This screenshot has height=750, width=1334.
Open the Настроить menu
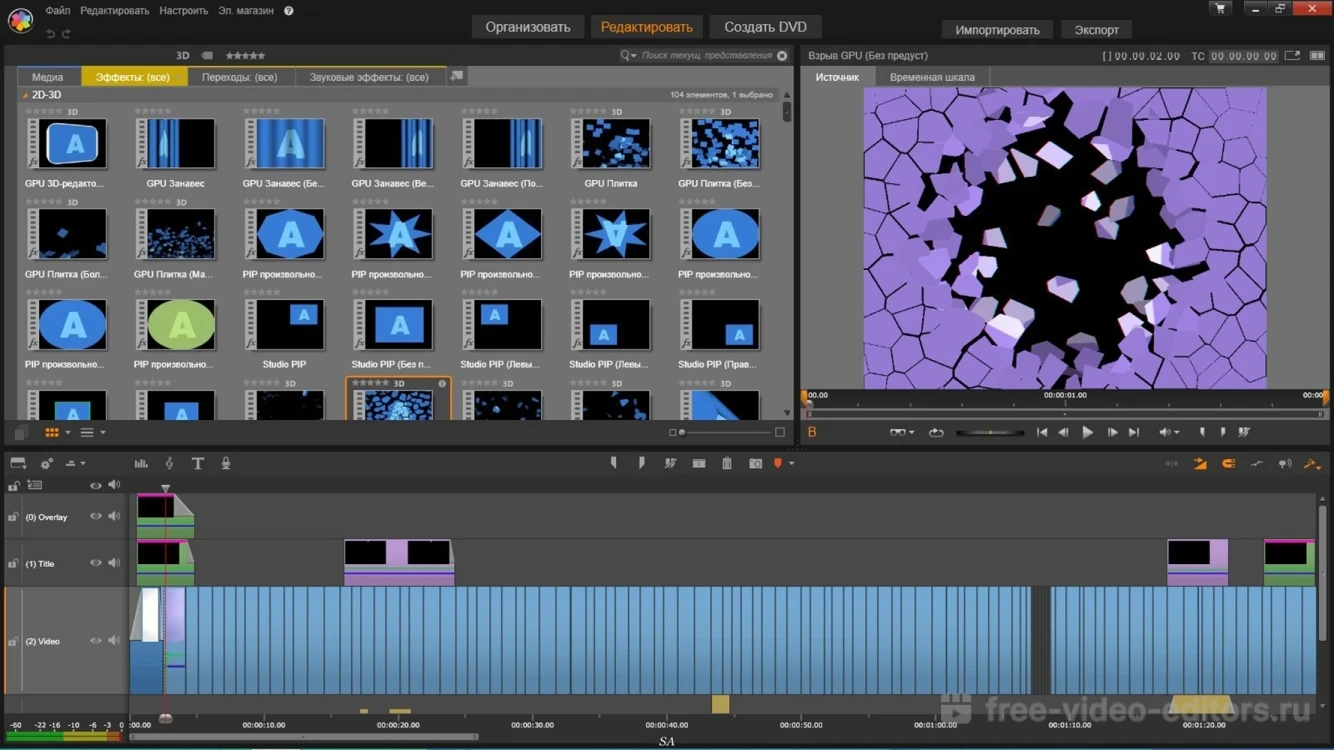(184, 11)
